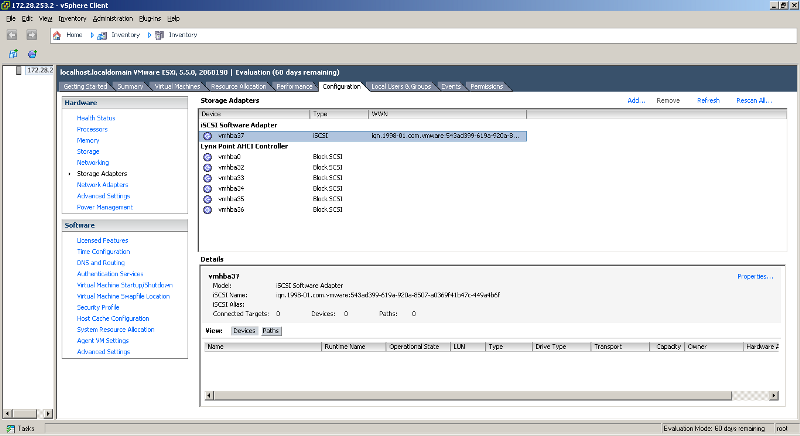Viewport: 800px width, 436px height.
Task: Open Network Adapters link
Action: pos(103,185)
